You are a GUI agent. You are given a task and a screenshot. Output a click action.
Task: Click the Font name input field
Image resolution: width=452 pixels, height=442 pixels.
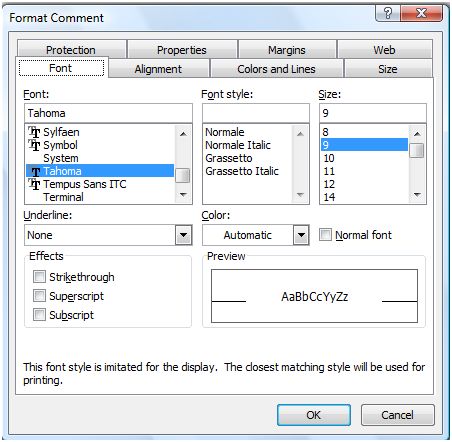[x=108, y=113]
